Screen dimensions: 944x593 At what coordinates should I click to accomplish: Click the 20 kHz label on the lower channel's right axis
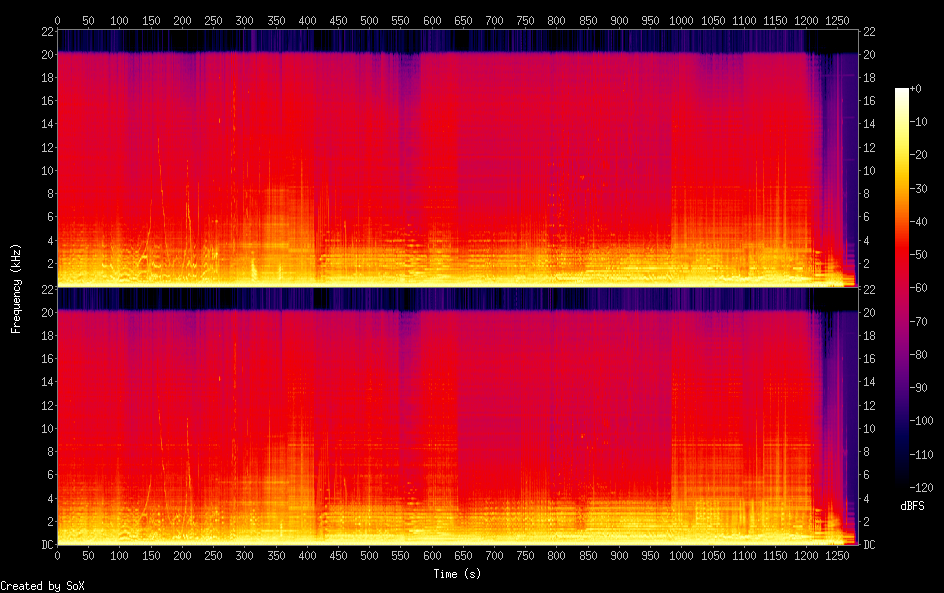pos(869,312)
